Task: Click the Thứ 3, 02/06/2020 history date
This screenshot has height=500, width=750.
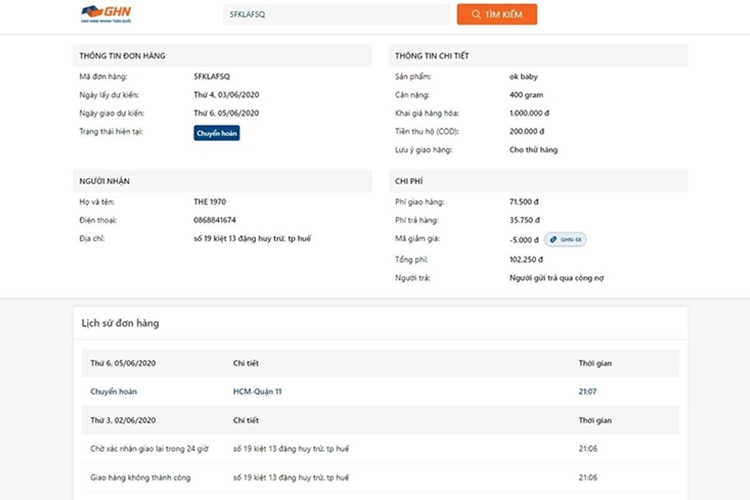Action: (x=123, y=420)
